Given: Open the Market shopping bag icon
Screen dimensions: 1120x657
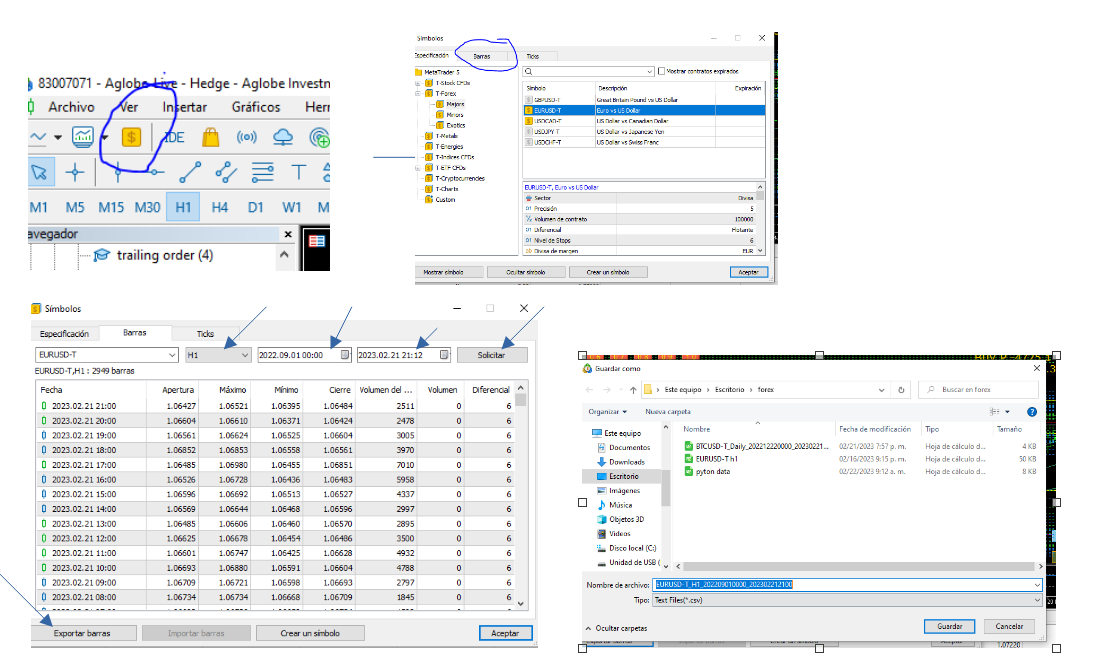Looking at the screenshot, I should (x=210, y=137).
